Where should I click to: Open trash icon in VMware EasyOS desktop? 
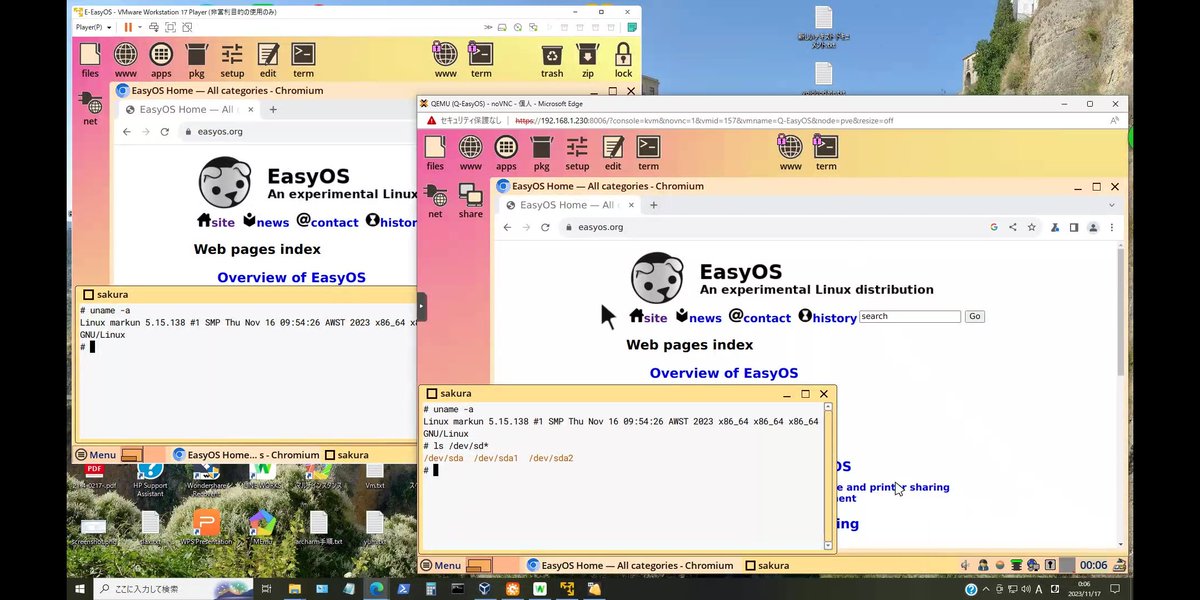552,59
